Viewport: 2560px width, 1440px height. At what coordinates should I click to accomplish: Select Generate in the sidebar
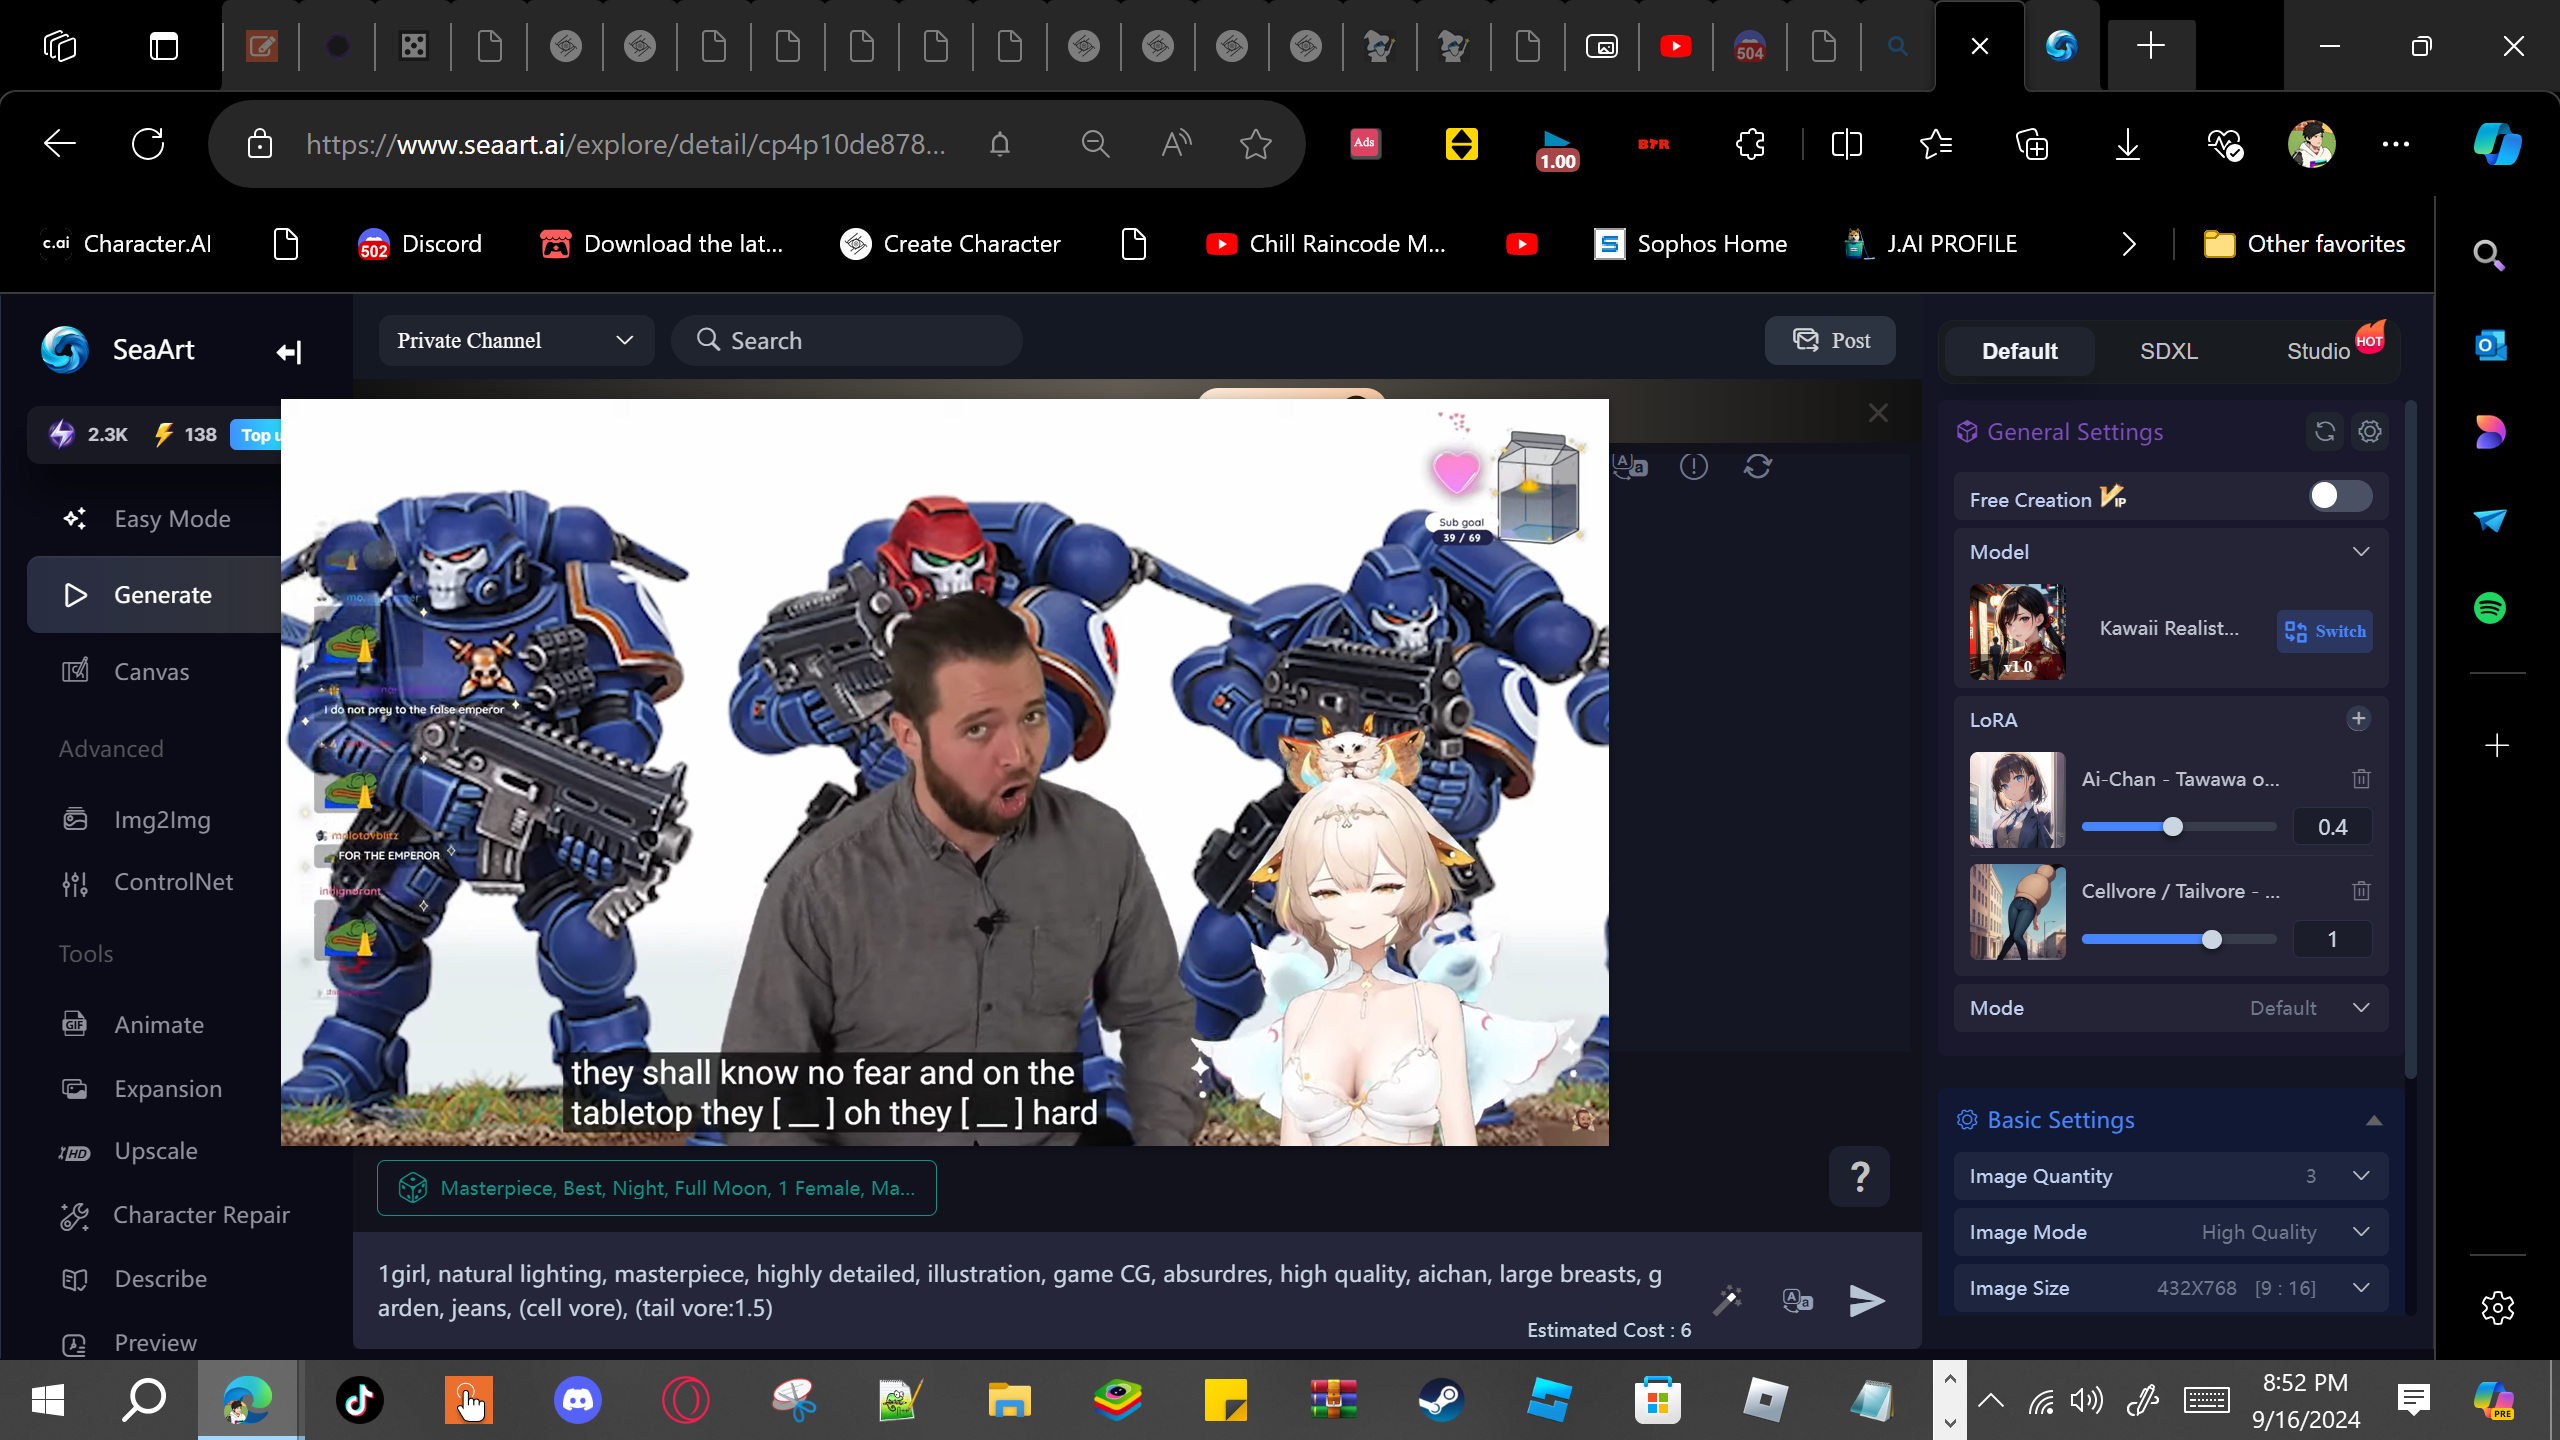tap(154, 595)
